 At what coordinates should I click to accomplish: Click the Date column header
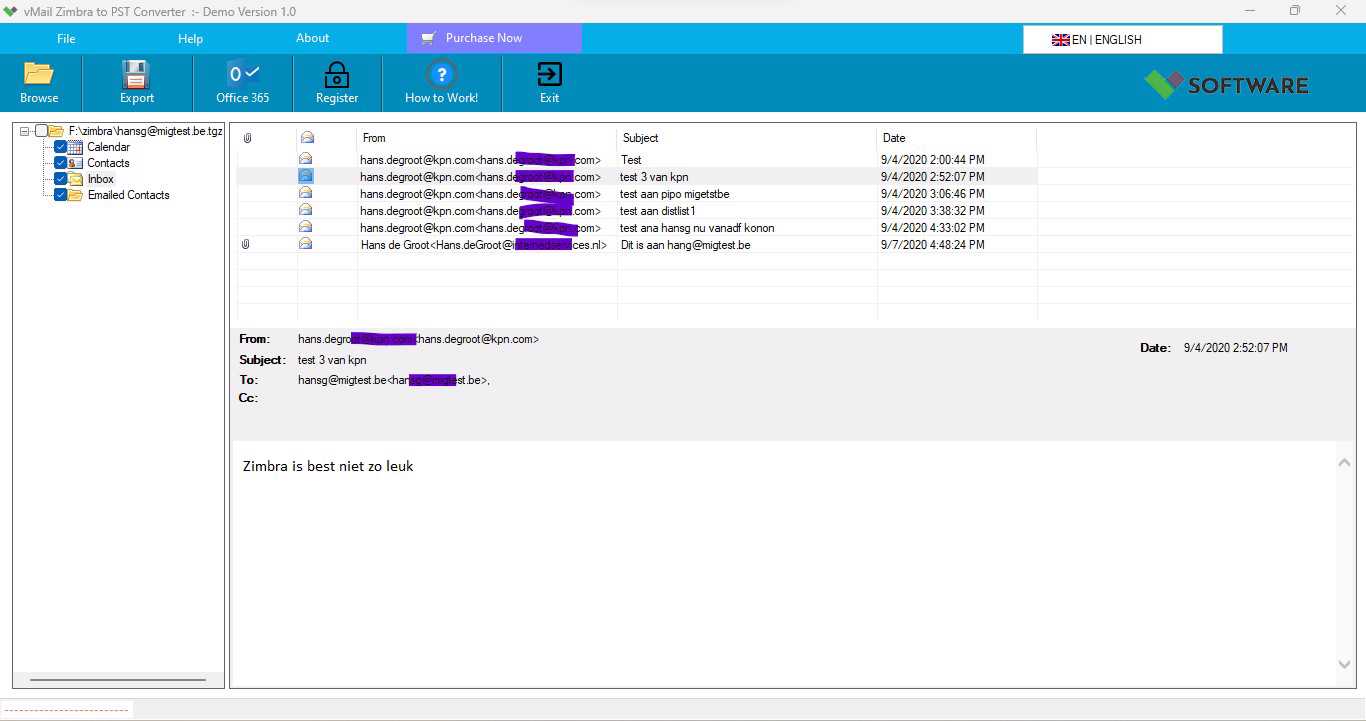tap(957, 138)
